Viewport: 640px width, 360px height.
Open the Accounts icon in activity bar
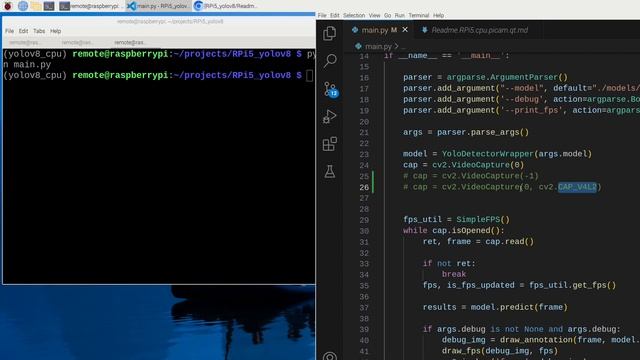click(330, 356)
